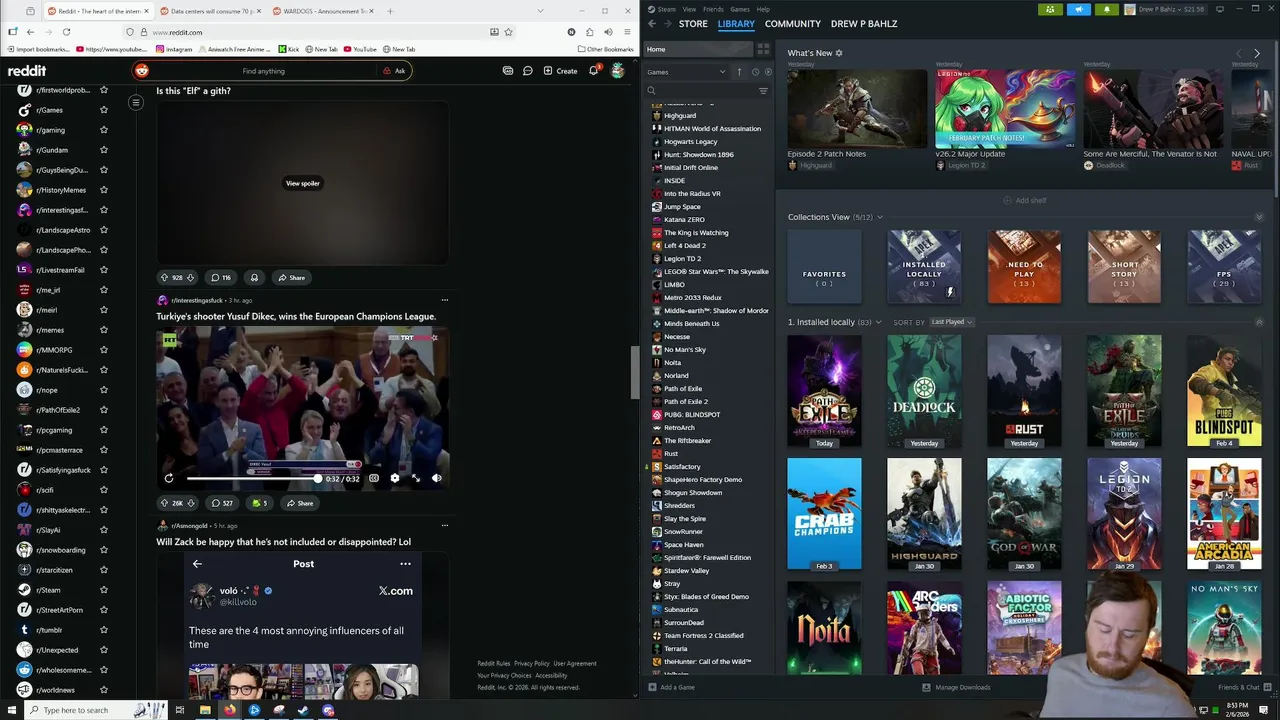Bookmark this page with the star icon
The image size is (1280, 720).
click(x=508, y=32)
